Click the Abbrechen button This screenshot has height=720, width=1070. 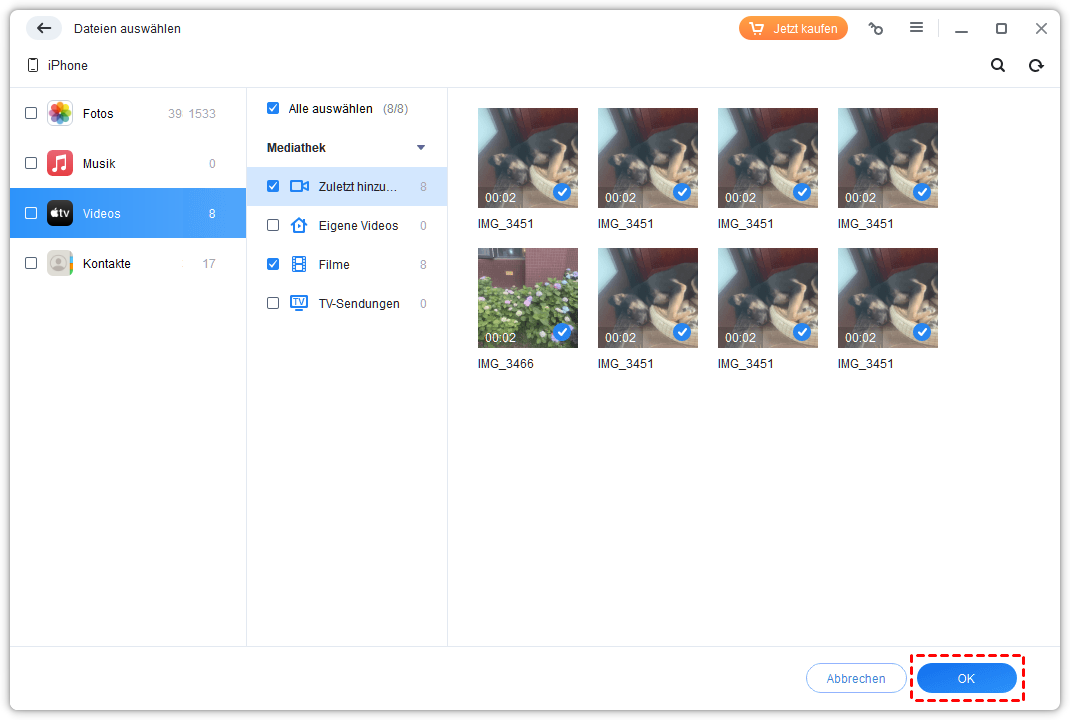point(856,678)
